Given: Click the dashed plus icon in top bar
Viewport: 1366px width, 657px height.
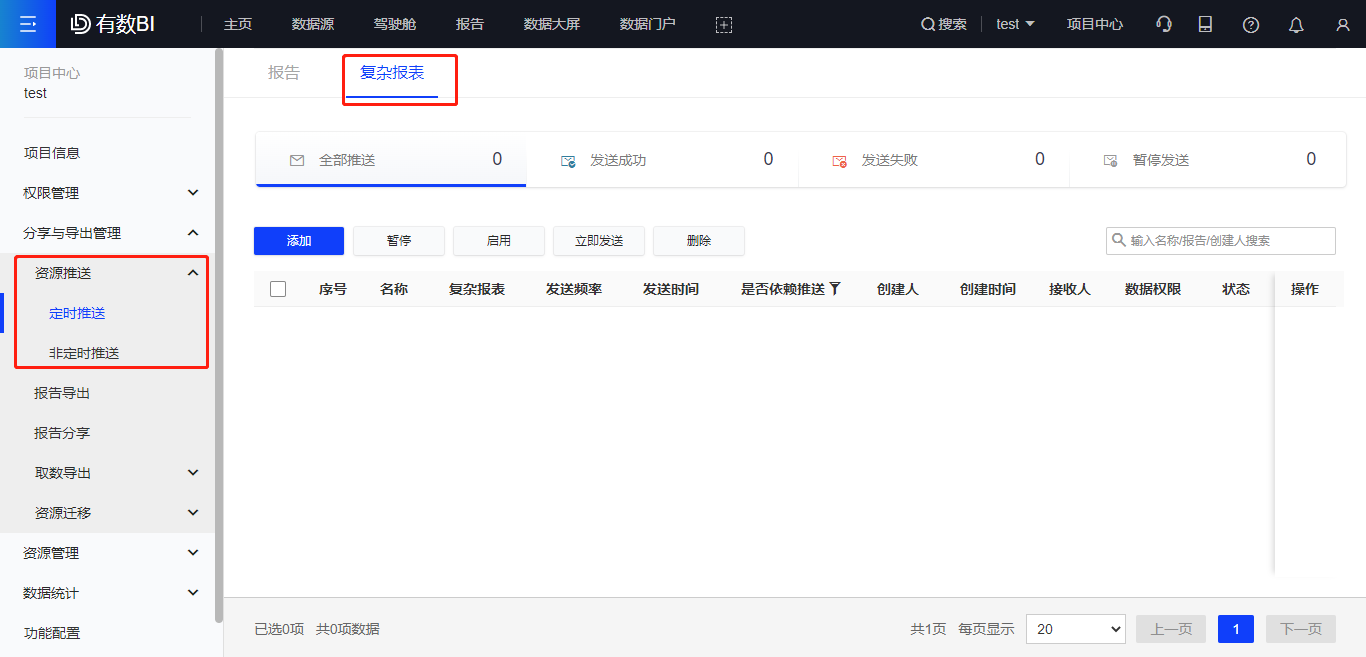Looking at the screenshot, I should point(724,23).
